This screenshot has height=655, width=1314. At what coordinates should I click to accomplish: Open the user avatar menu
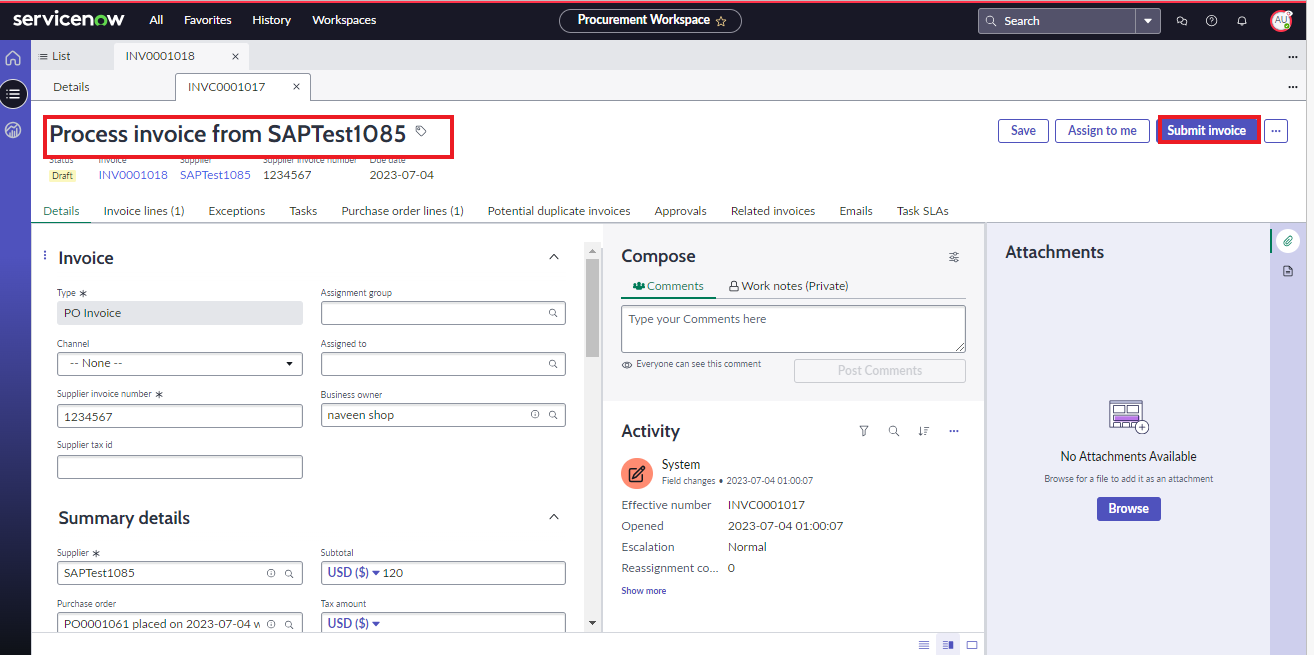tap(1281, 20)
